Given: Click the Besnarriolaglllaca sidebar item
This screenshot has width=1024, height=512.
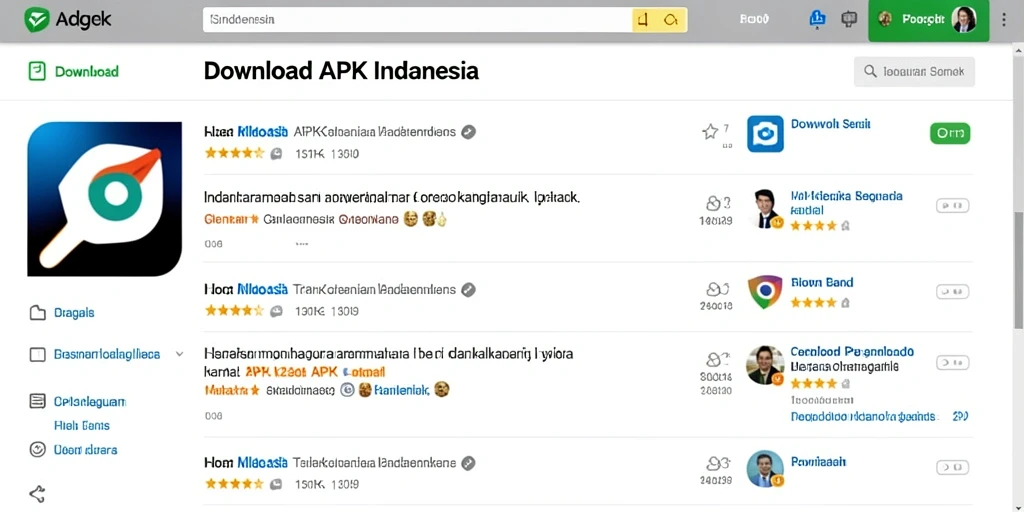Looking at the screenshot, I should coord(106,355).
